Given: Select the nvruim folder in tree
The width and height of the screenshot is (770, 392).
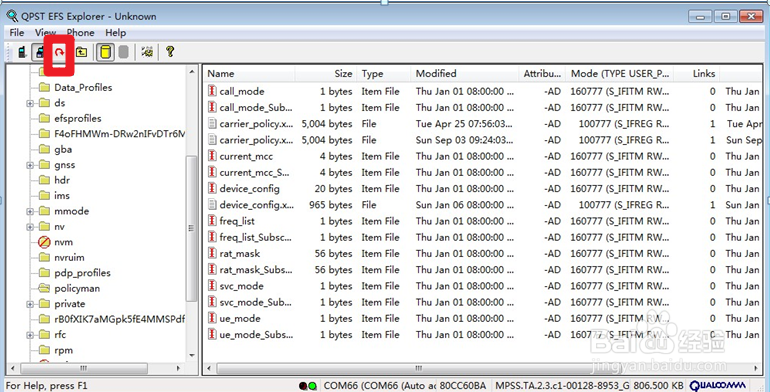Looking at the screenshot, I should click(69, 257).
